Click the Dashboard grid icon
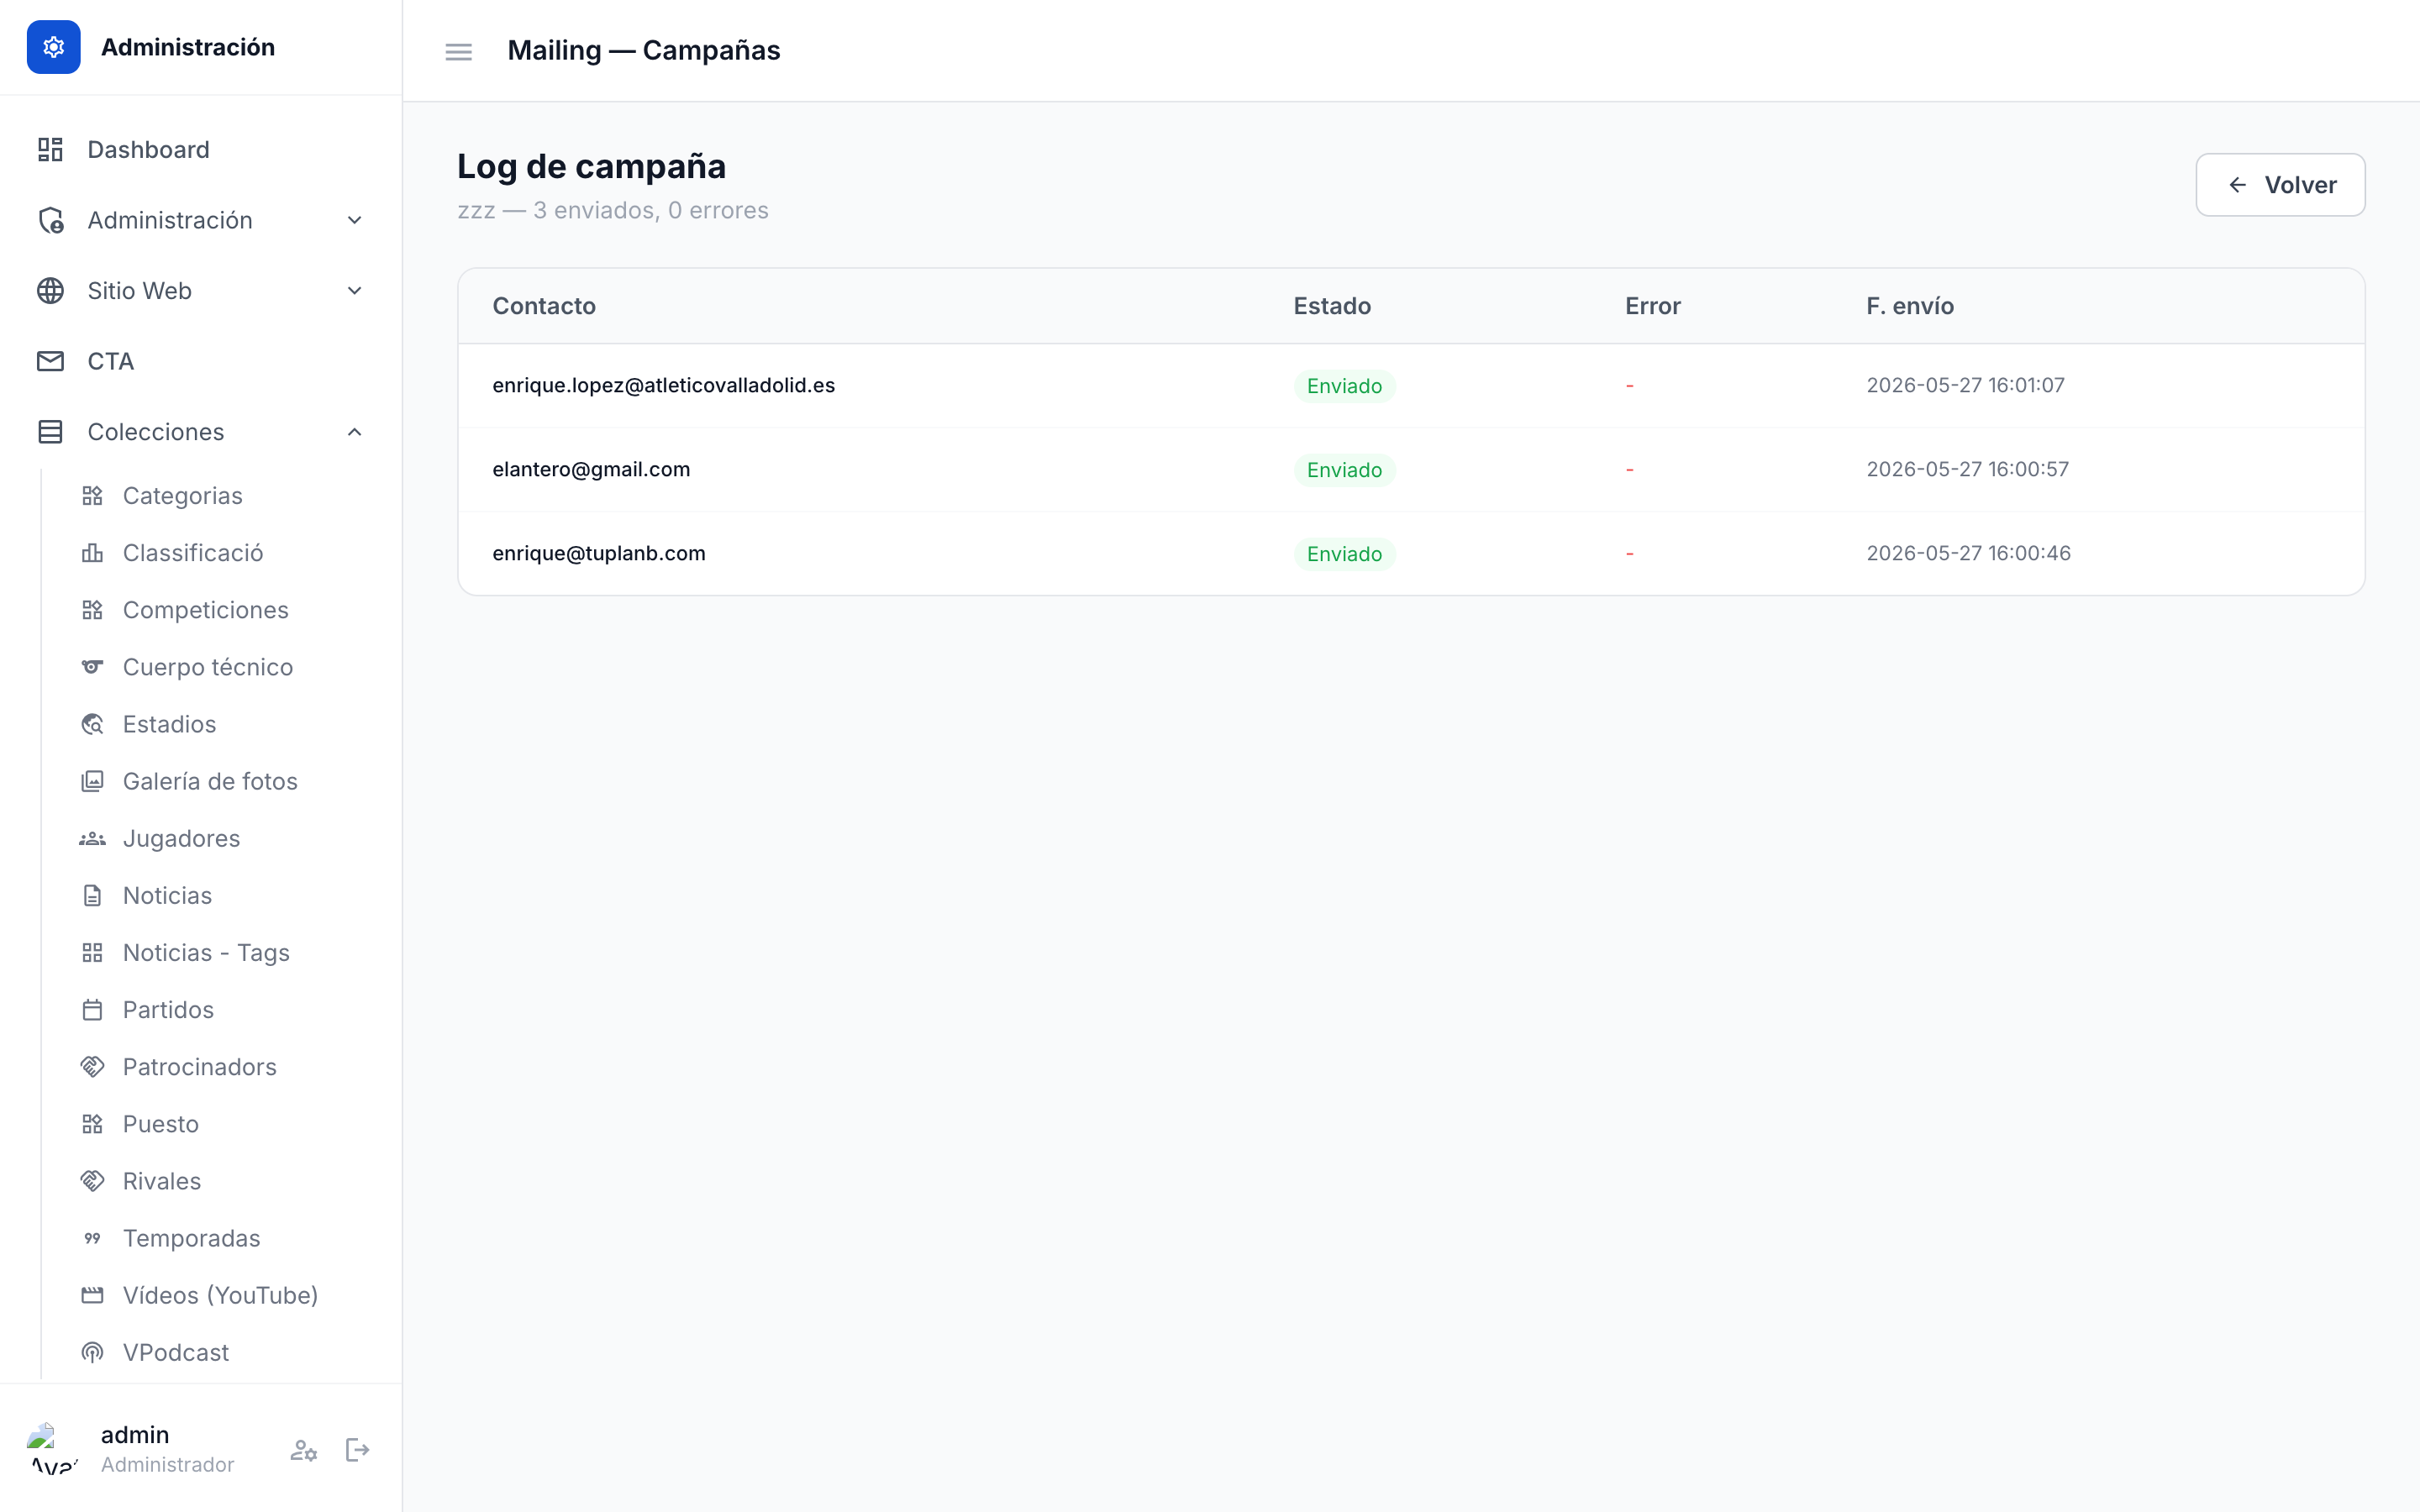 click(x=50, y=150)
